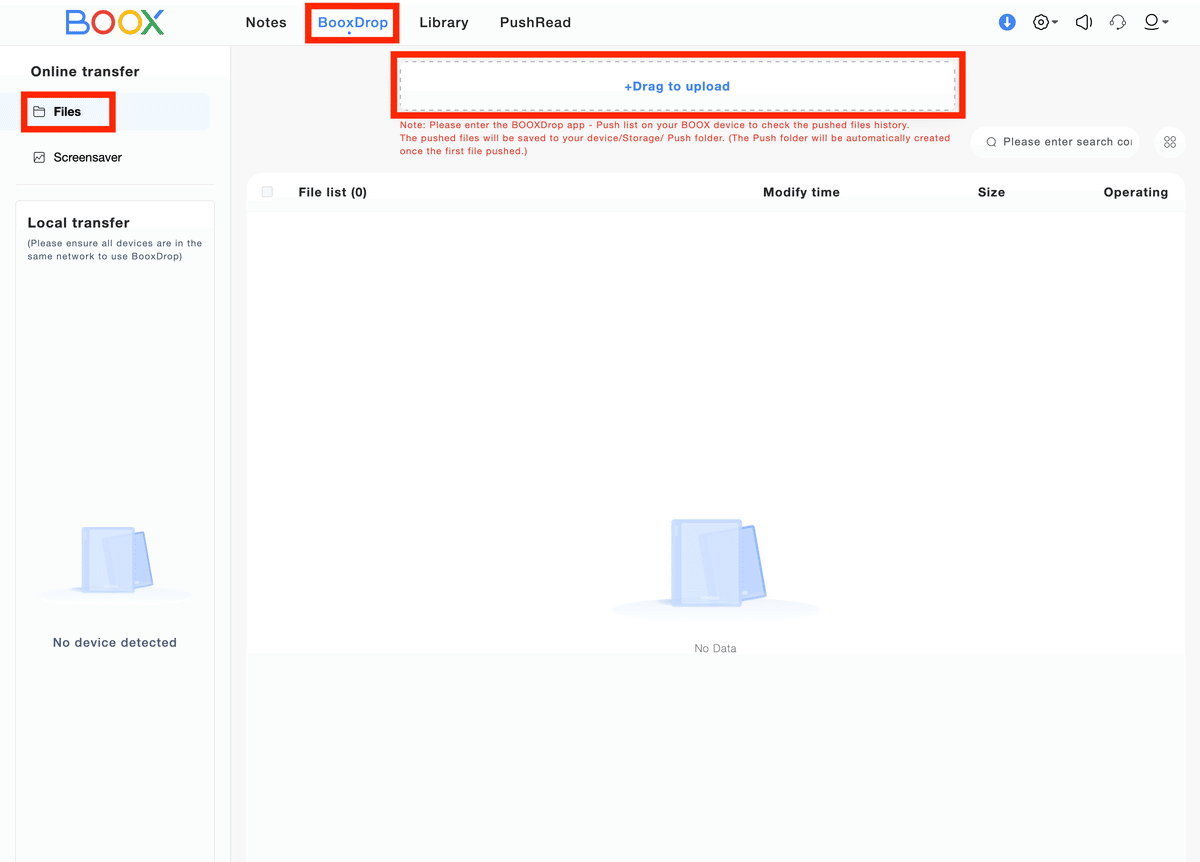Click the Drag to upload area
The image size is (1200, 862).
pos(677,86)
